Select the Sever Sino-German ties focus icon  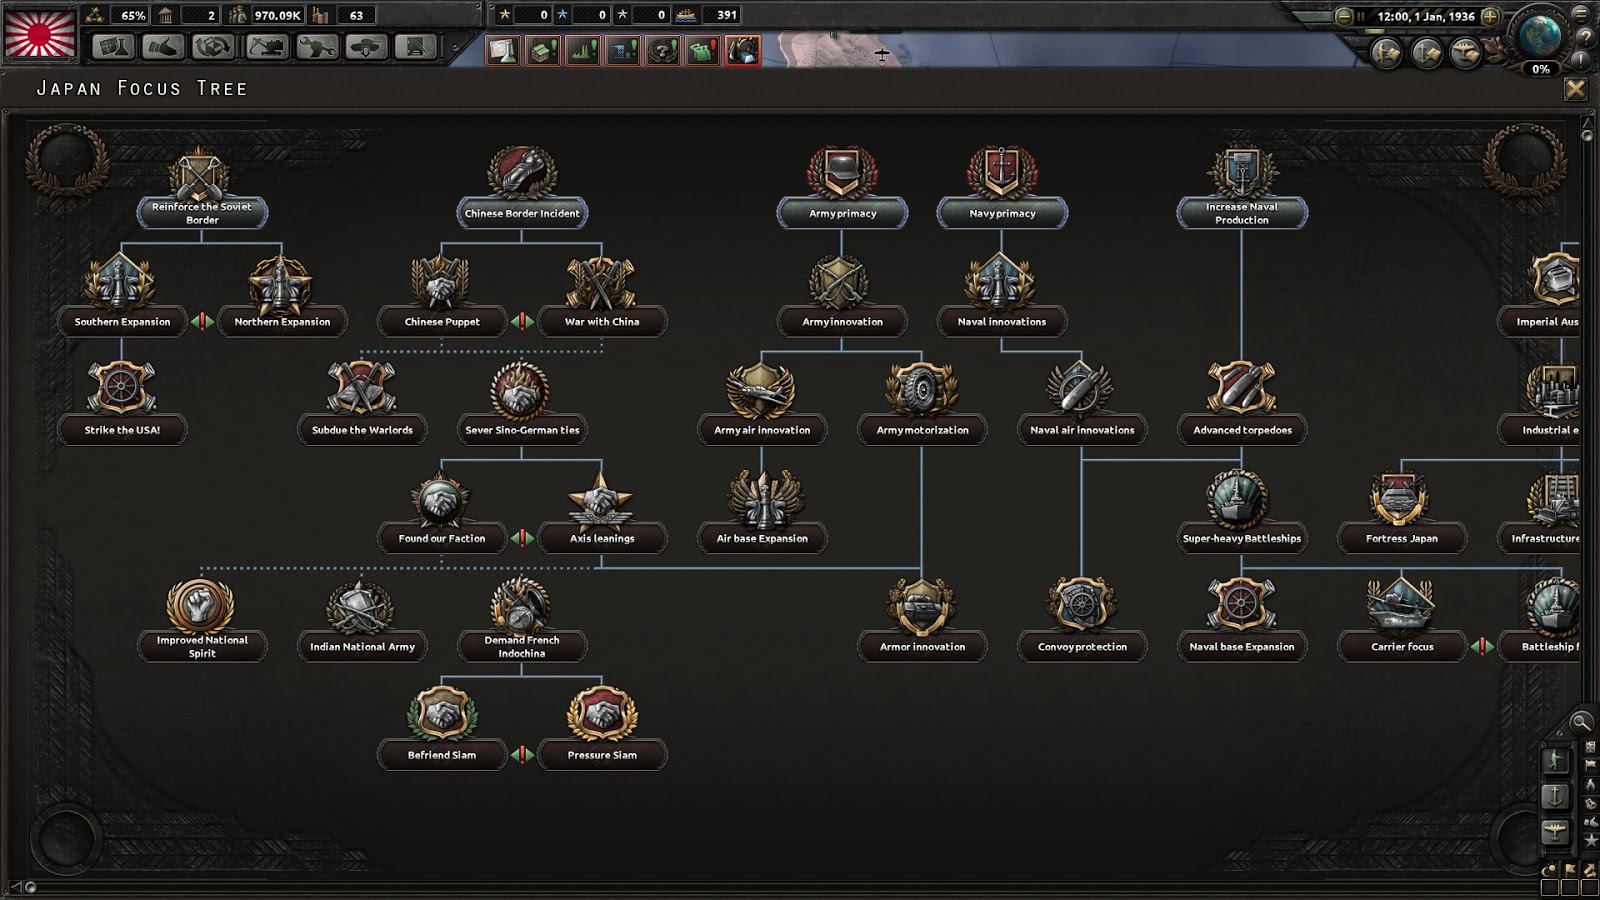[521, 389]
